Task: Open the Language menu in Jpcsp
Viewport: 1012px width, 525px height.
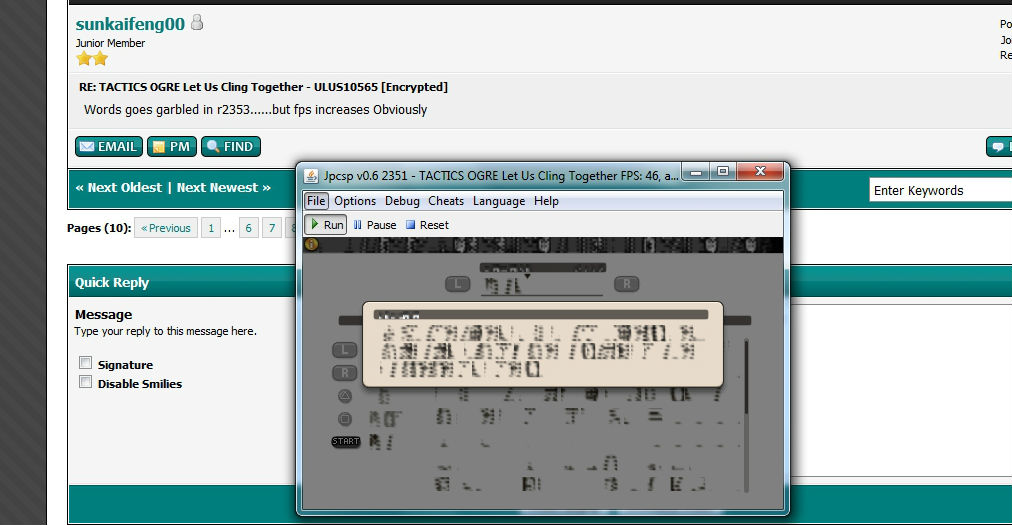Action: [499, 201]
